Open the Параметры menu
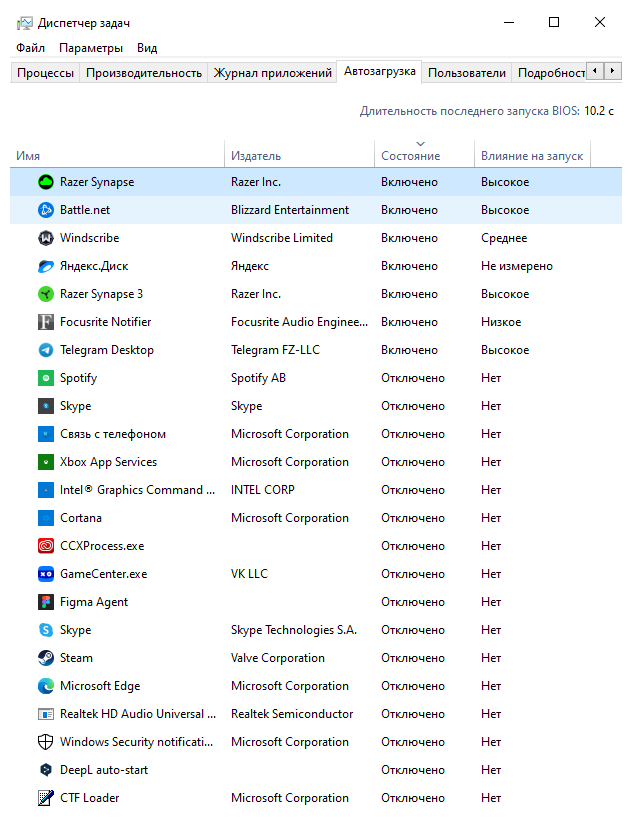 pos(91,48)
